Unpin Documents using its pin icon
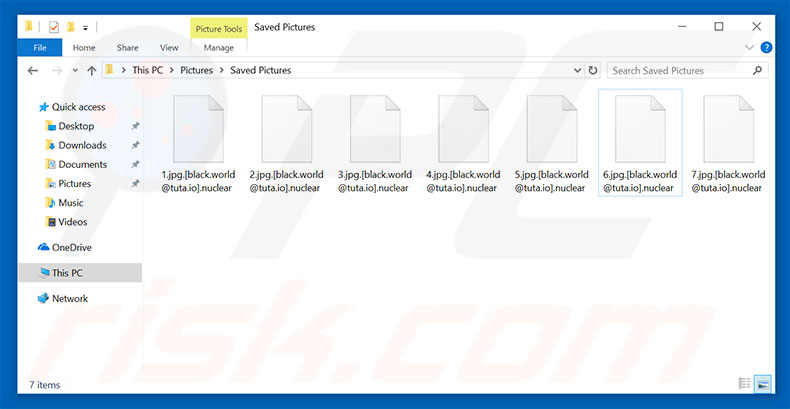The width and height of the screenshot is (790, 409). click(135, 165)
